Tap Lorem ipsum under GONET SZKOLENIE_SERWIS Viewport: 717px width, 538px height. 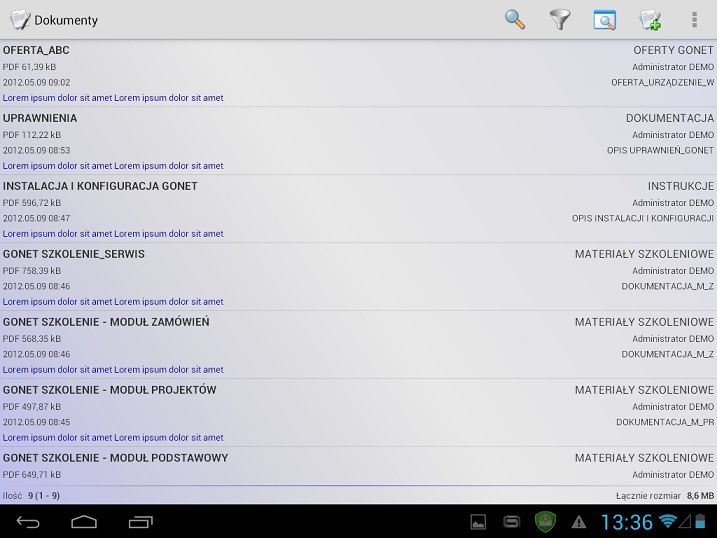pos(113,302)
